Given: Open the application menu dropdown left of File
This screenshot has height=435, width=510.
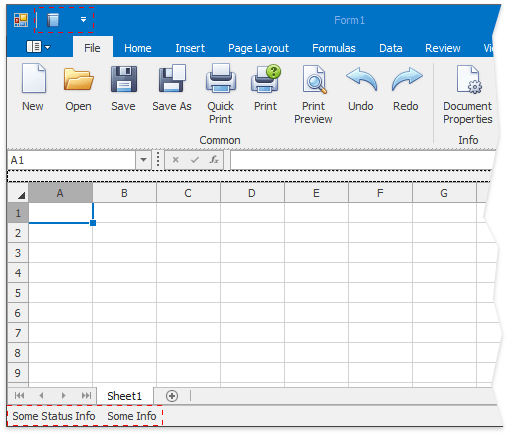Looking at the screenshot, I should pos(39,47).
